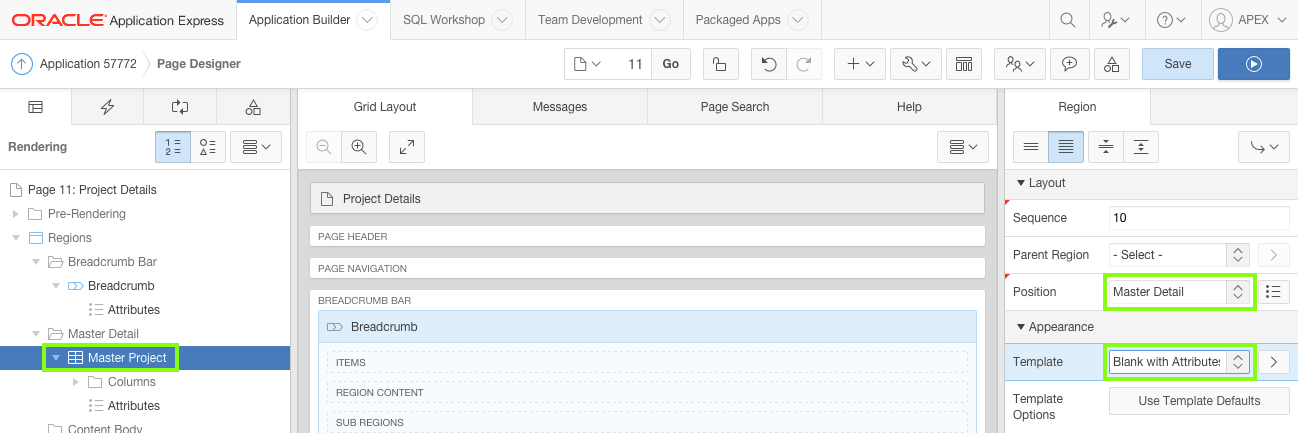Click Use Template Defaults button
1298x433 pixels.
tap(1199, 401)
